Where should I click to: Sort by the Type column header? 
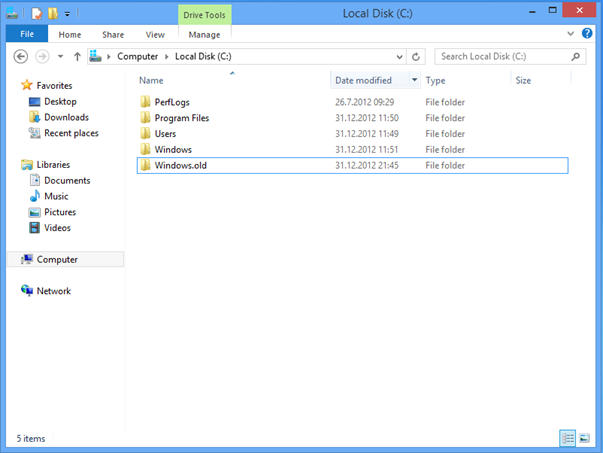(x=435, y=80)
